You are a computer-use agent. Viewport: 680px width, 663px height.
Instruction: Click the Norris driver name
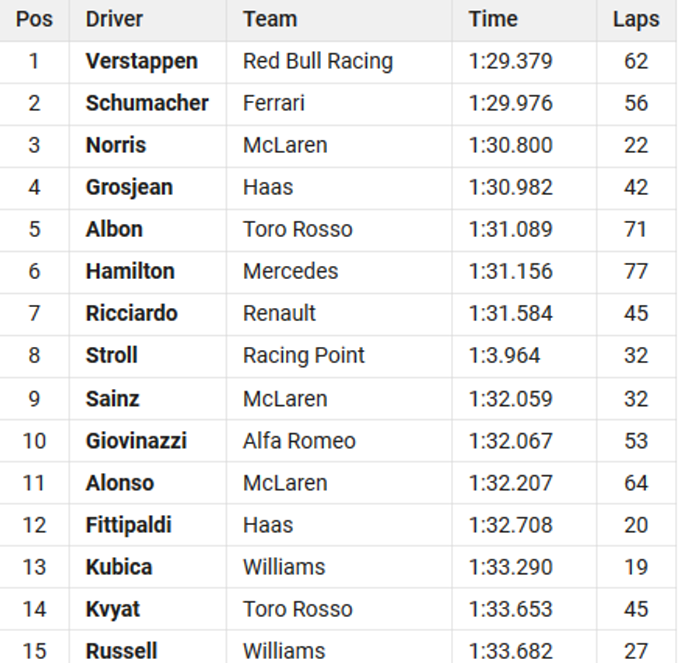point(116,145)
